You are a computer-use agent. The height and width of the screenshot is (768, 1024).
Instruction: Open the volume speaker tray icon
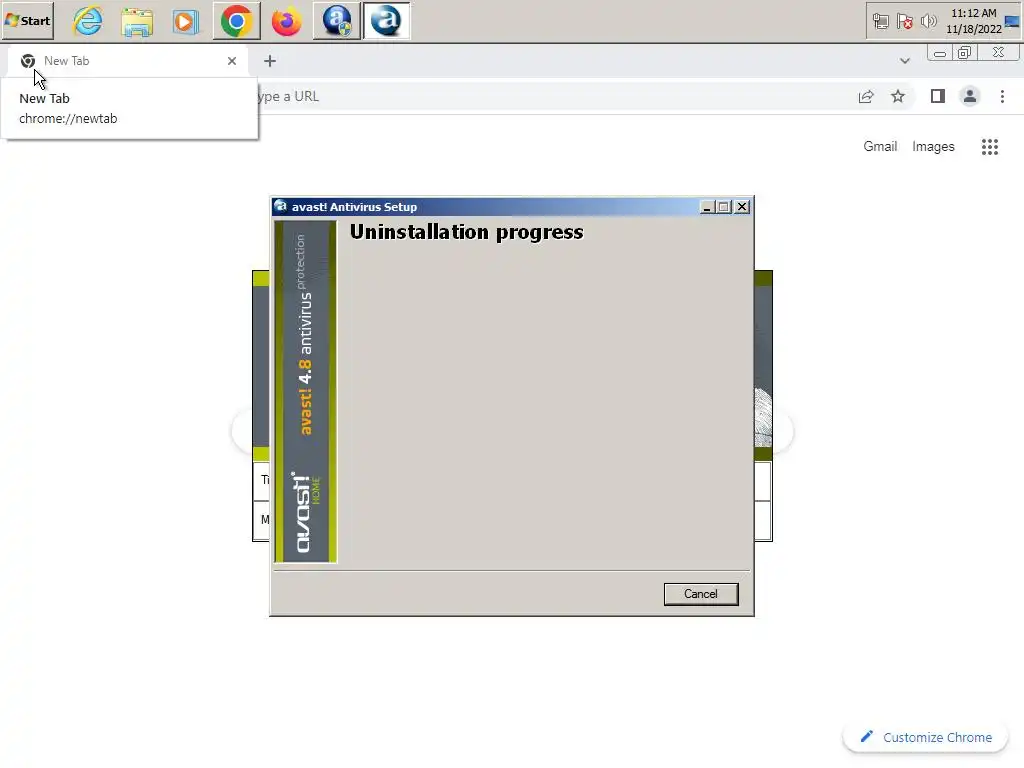pos(928,22)
